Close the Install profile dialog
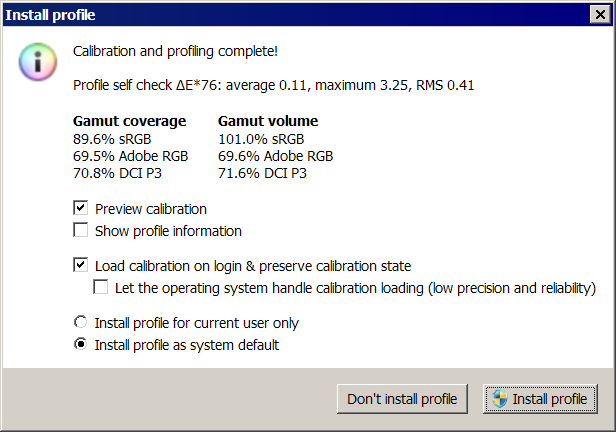The image size is (616, 432). point(598,15)
